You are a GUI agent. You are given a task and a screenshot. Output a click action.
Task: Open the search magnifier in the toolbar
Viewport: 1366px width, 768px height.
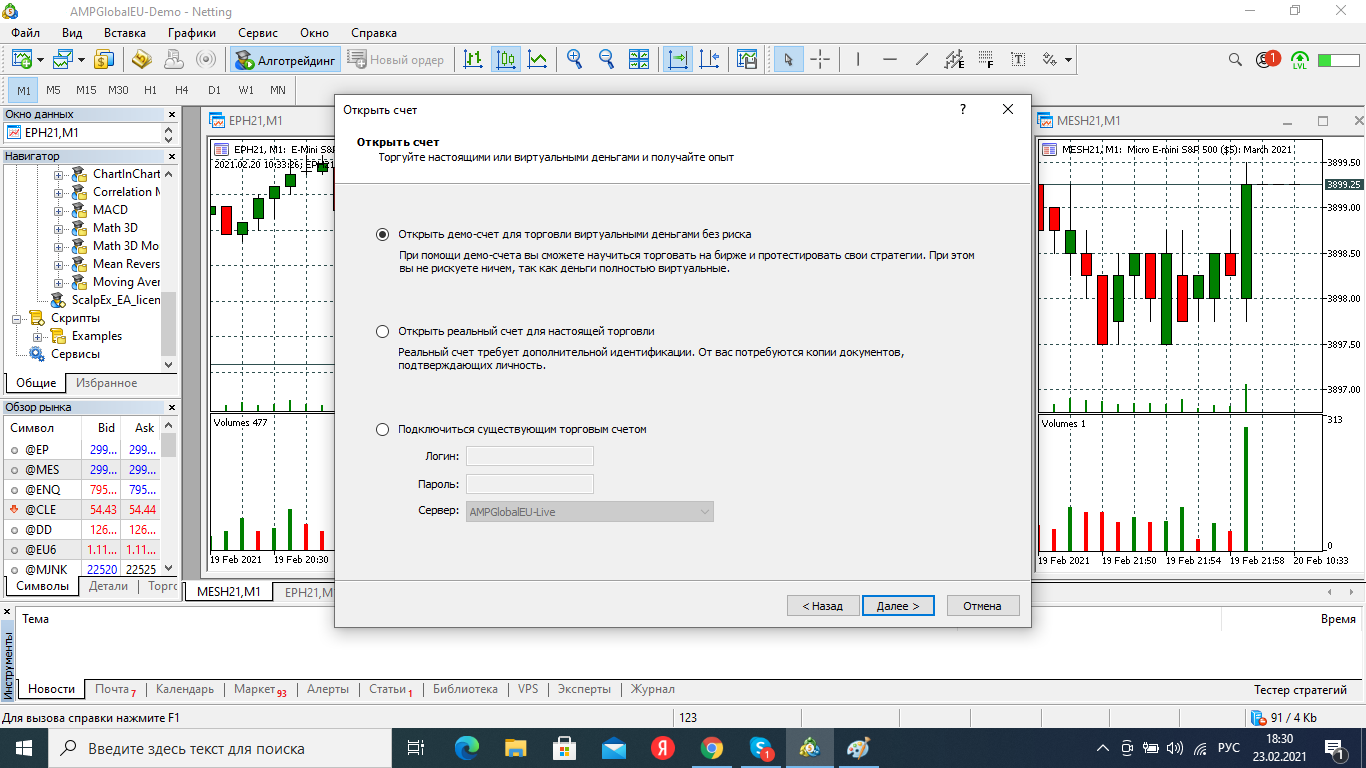tap(1236, 59)
